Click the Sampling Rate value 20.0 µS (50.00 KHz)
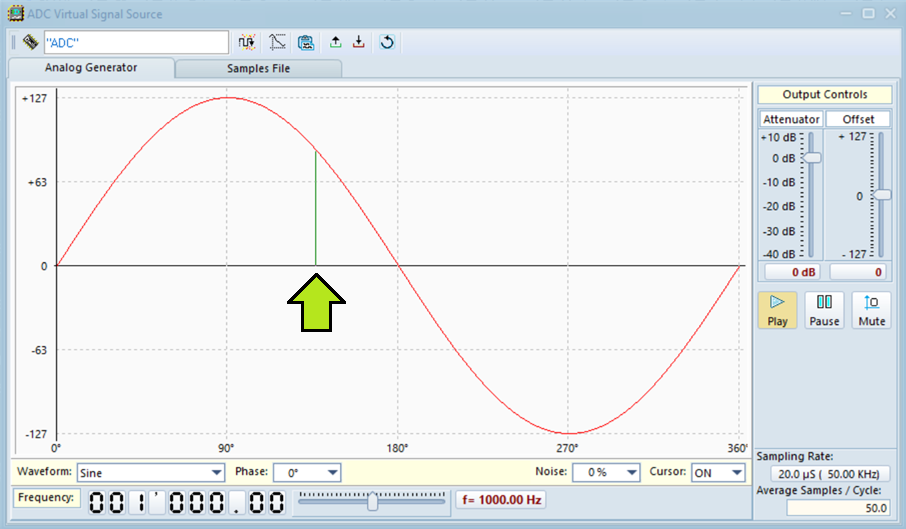The image size is (906, 529). point(829,474)
